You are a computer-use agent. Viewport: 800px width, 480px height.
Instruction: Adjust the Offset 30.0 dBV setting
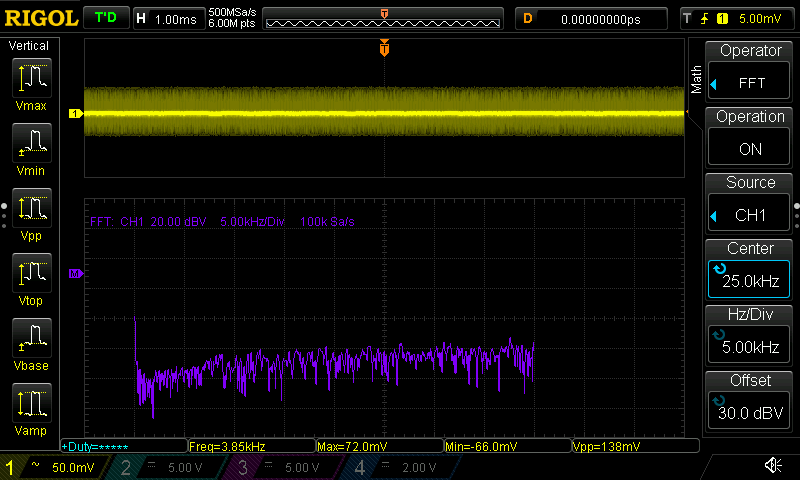(749, 412)
